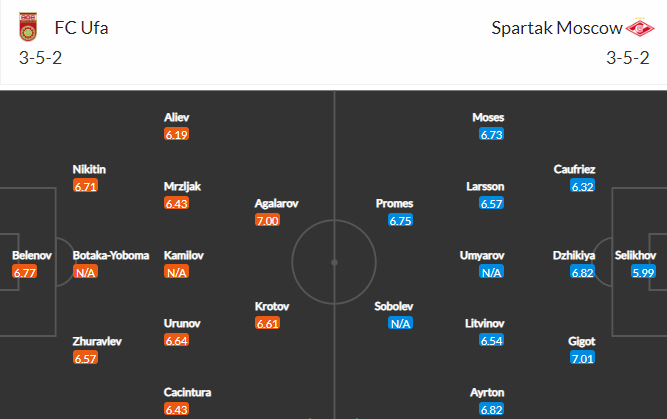Click Aliev's 6.19 rating badge
This screenshot has height=419, width=667.
[177, 134]
